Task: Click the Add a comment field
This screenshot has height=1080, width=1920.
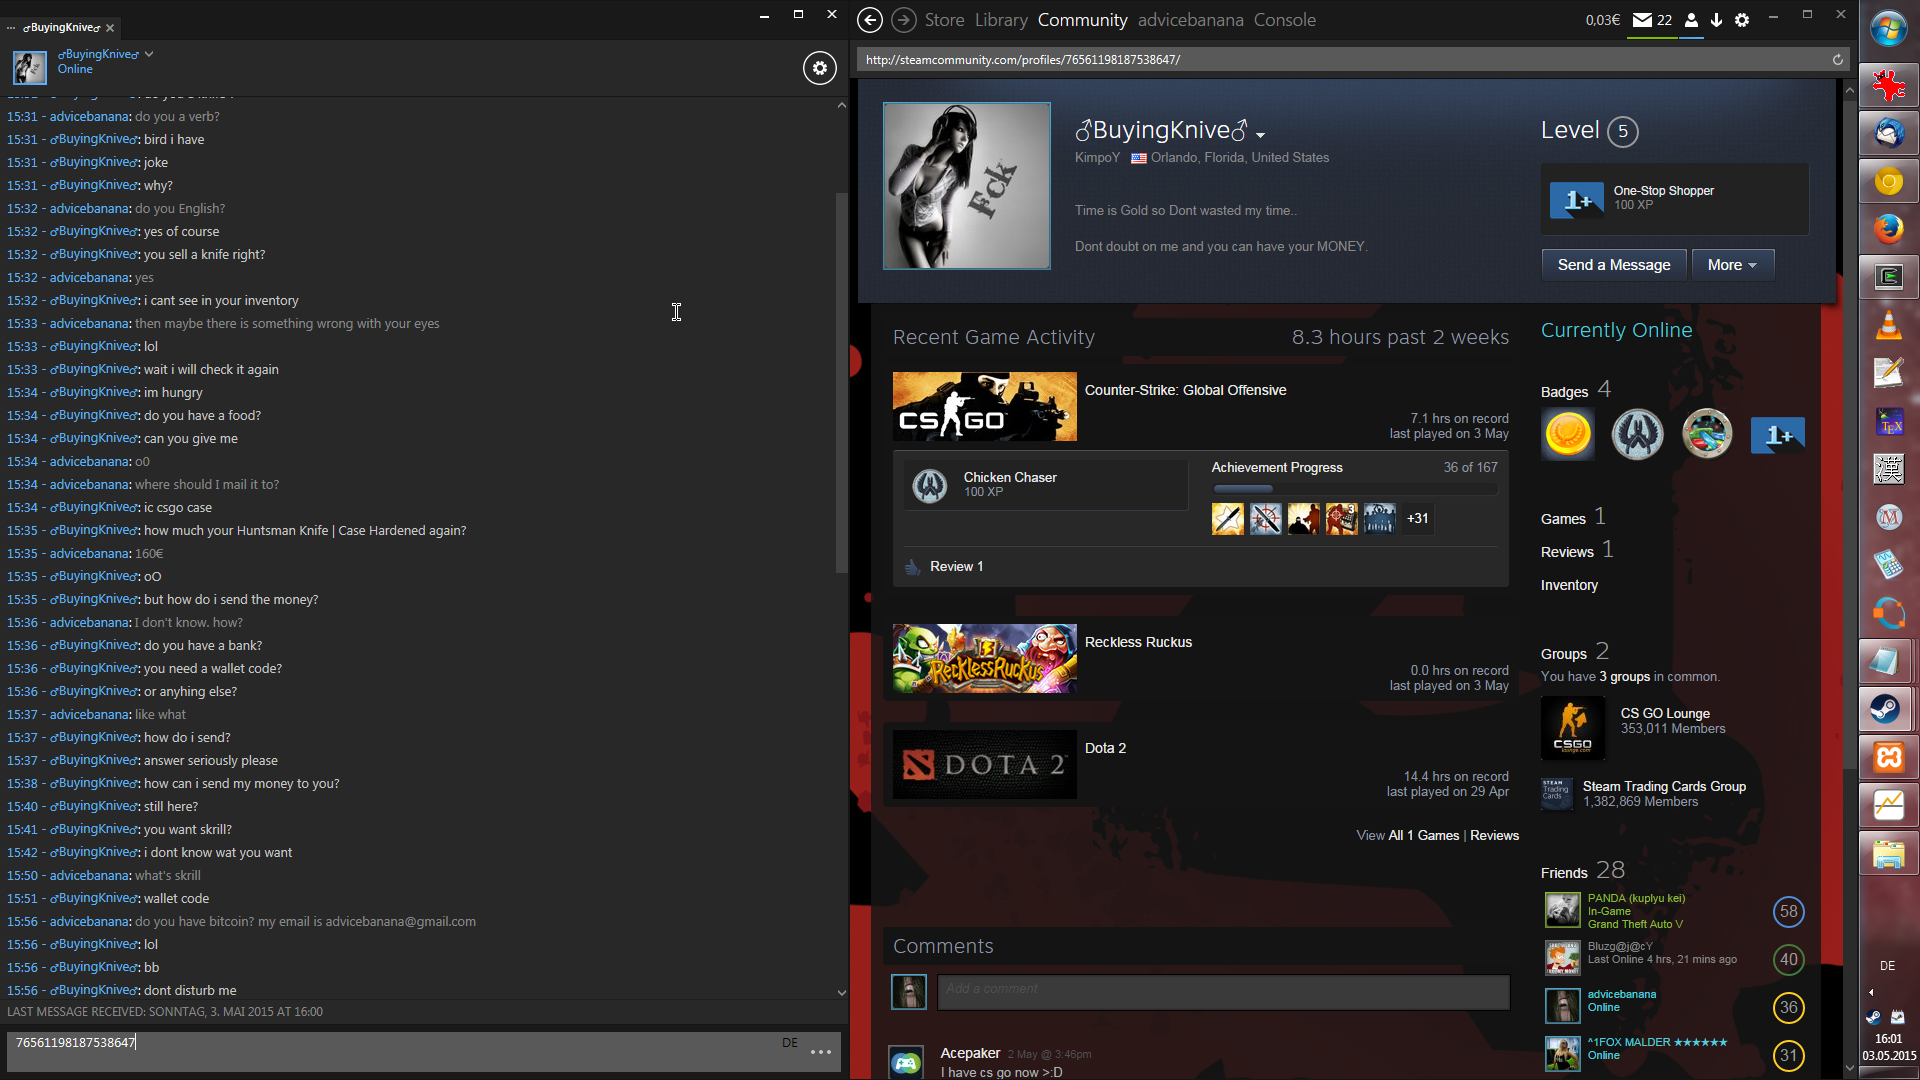Action: point(1222,990)
